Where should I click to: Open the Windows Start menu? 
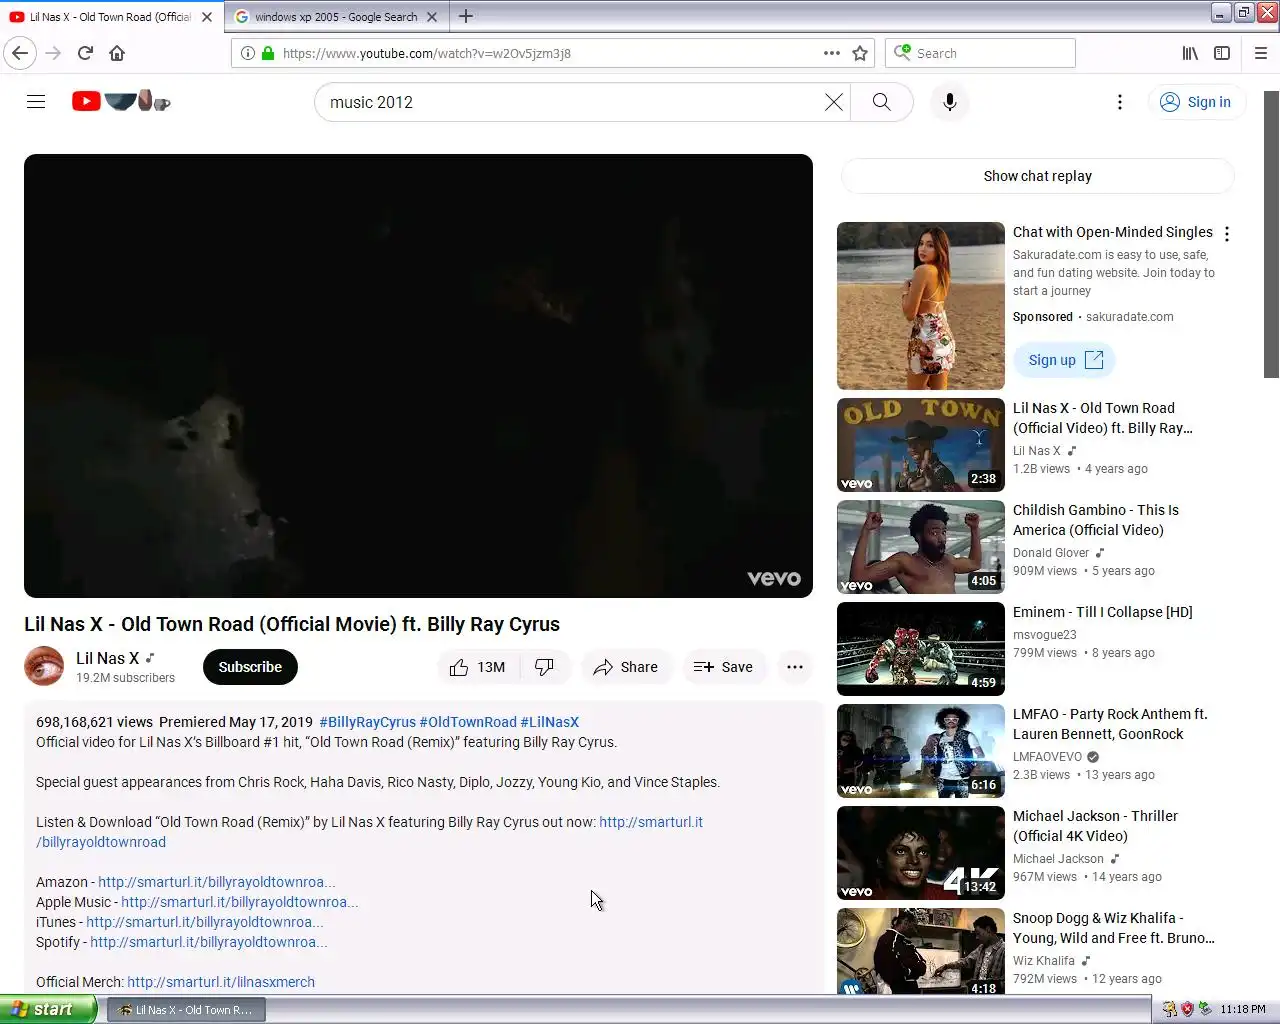click(x=48, y=1009)
